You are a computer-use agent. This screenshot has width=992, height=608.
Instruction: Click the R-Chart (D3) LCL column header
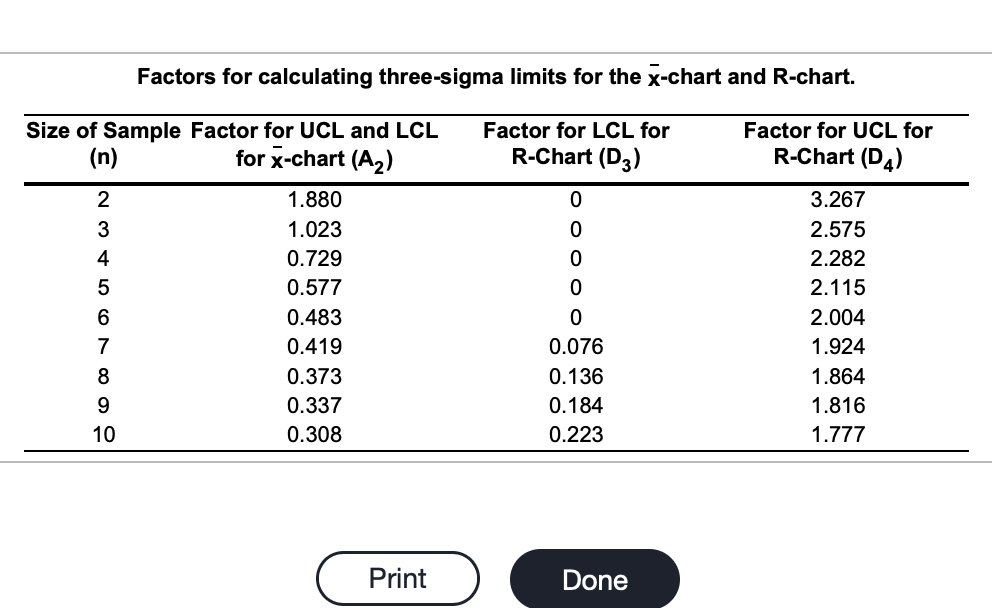(x=576, y=144)
